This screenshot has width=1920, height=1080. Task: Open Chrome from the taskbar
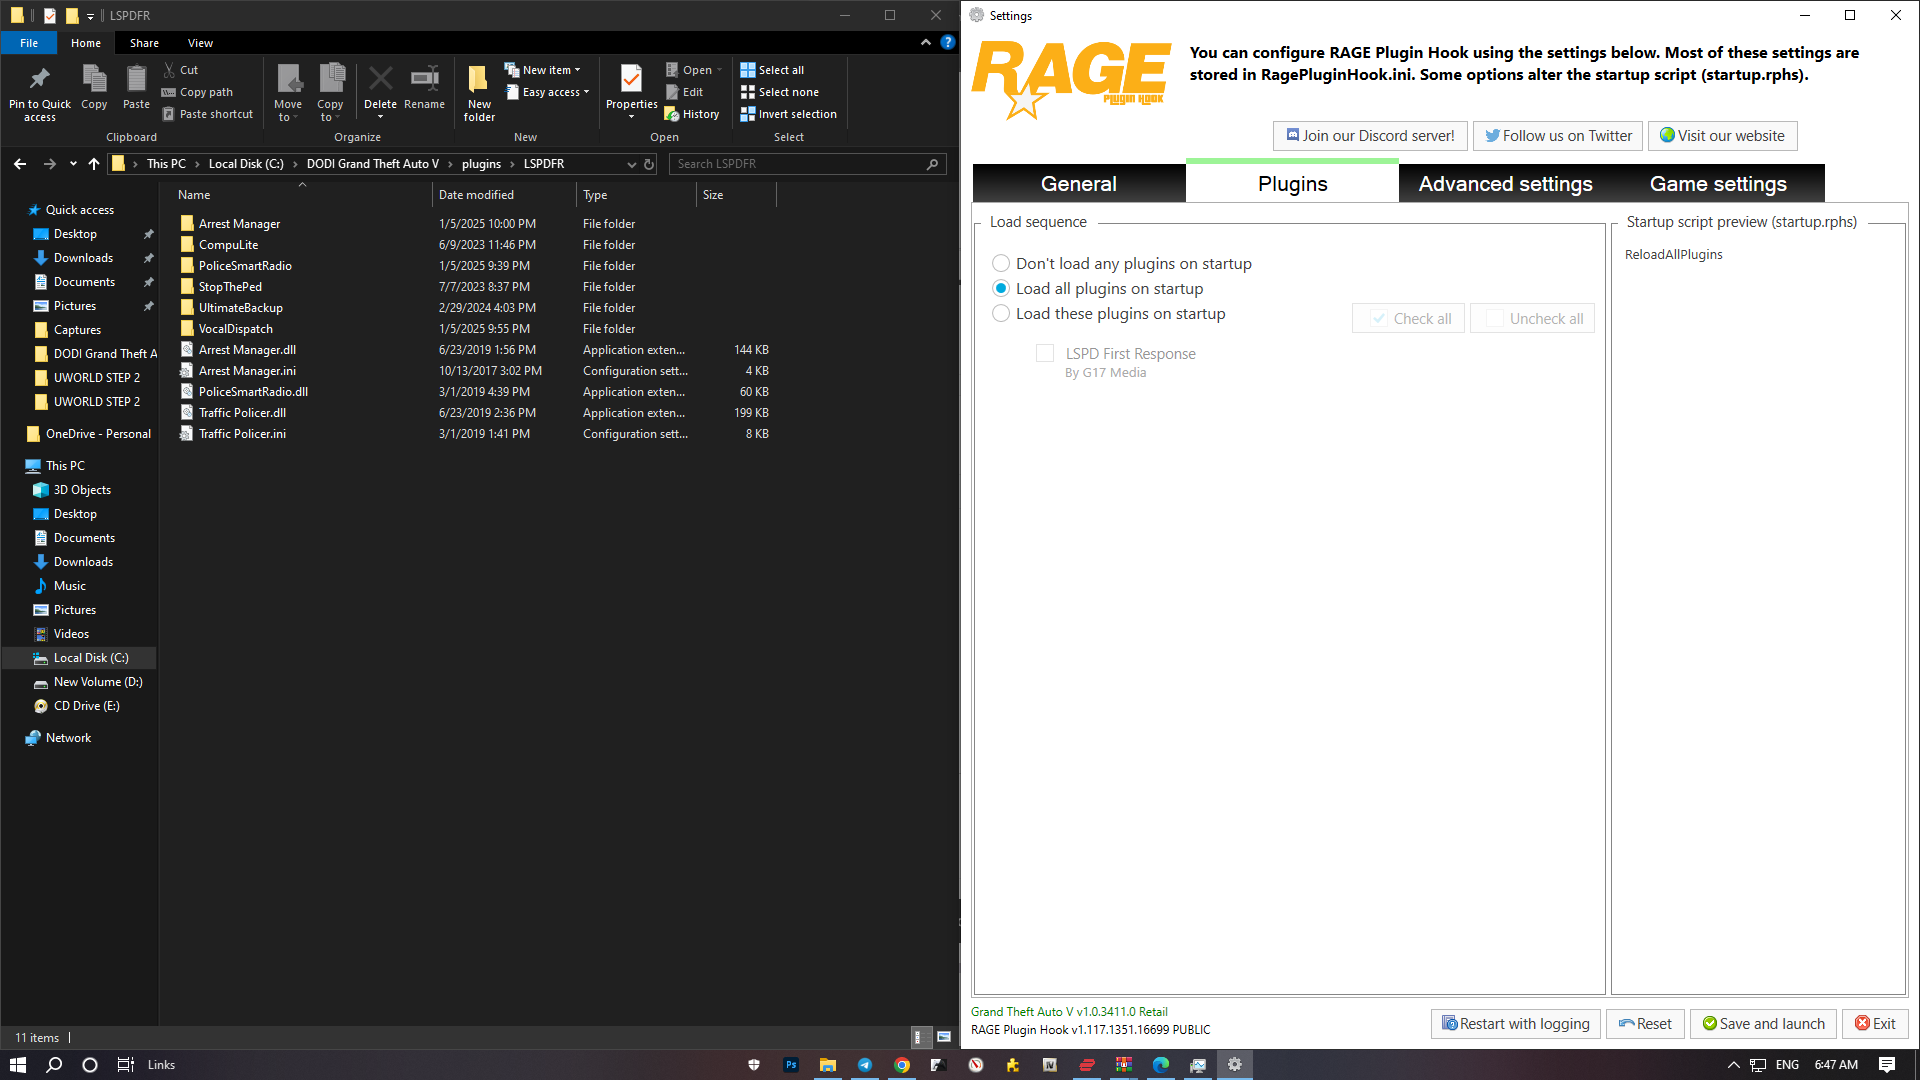pos(902,1065)
